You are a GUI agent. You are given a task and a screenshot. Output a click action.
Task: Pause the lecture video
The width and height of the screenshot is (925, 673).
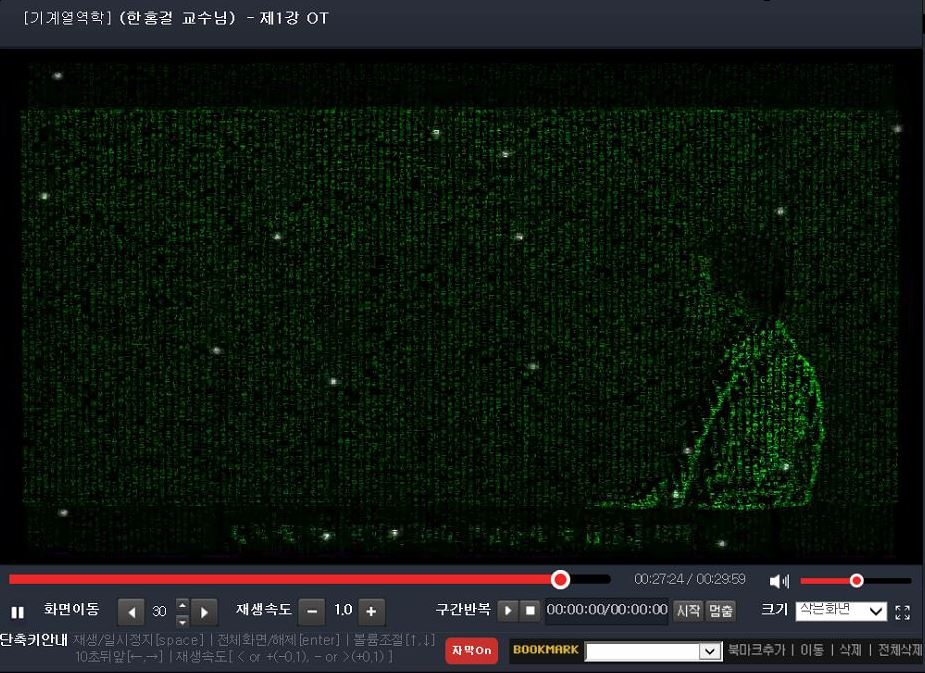pyautogui.click(x=18, y=612)
